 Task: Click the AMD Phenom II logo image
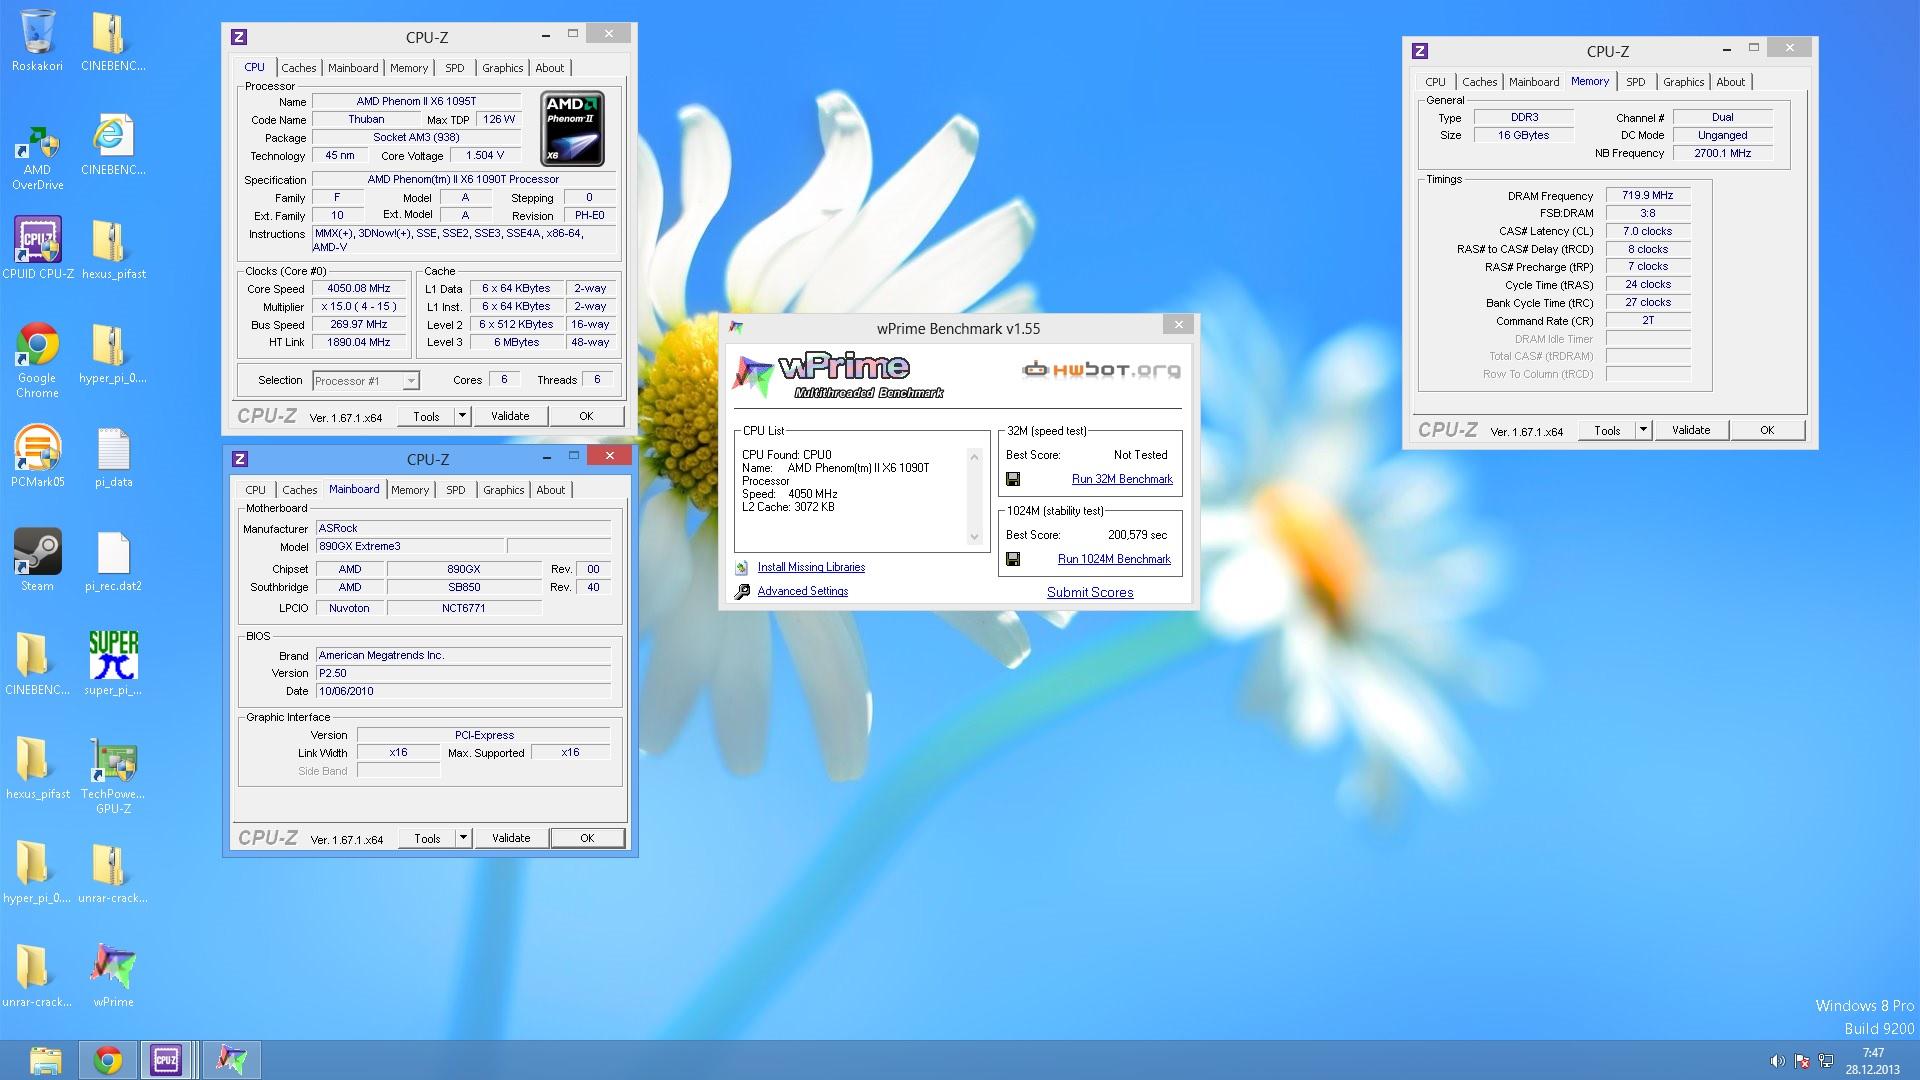coord(573,129)
